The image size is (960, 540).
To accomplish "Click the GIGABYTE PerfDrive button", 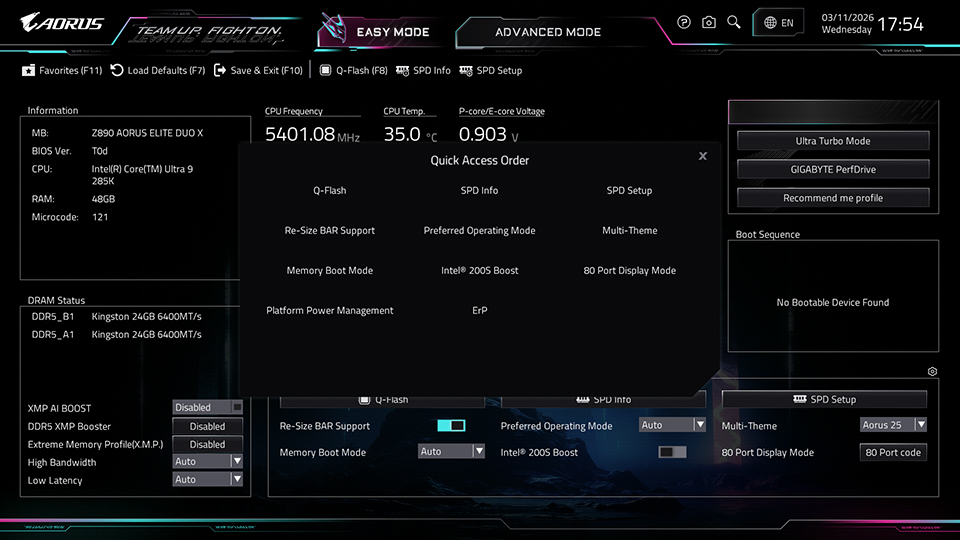I will click(x=832, y=169).
